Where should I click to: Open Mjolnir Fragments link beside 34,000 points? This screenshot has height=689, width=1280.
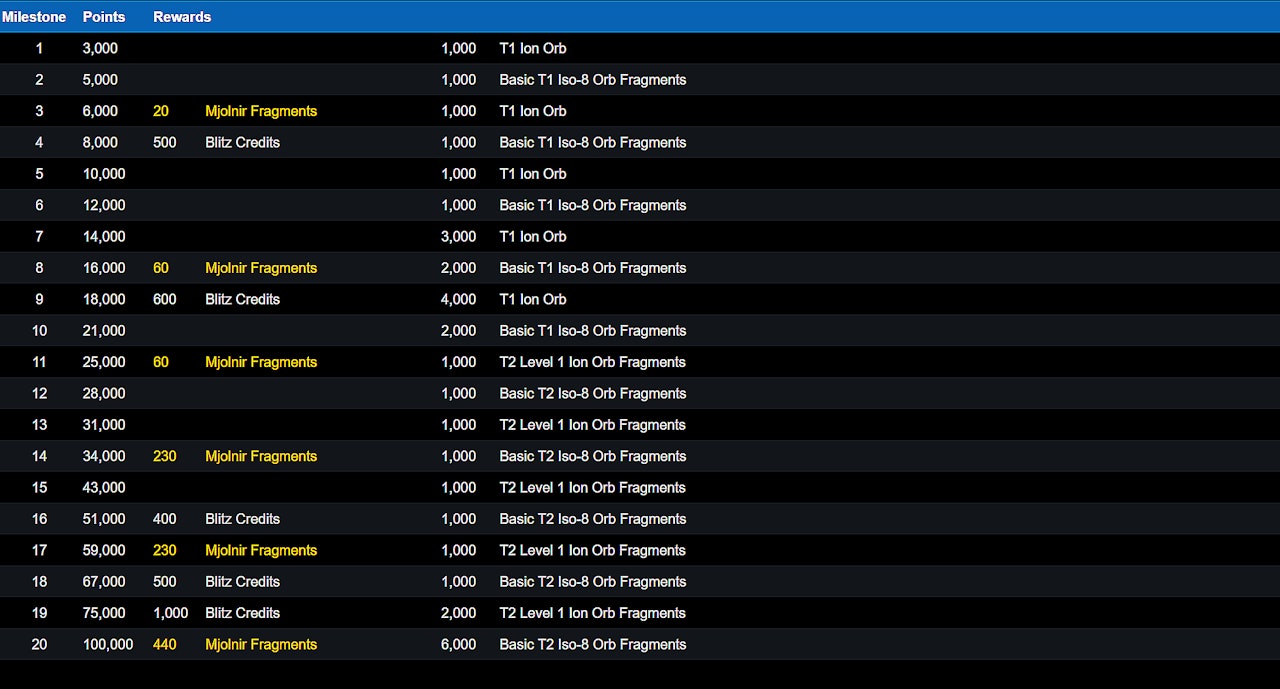tap(261, 456)
